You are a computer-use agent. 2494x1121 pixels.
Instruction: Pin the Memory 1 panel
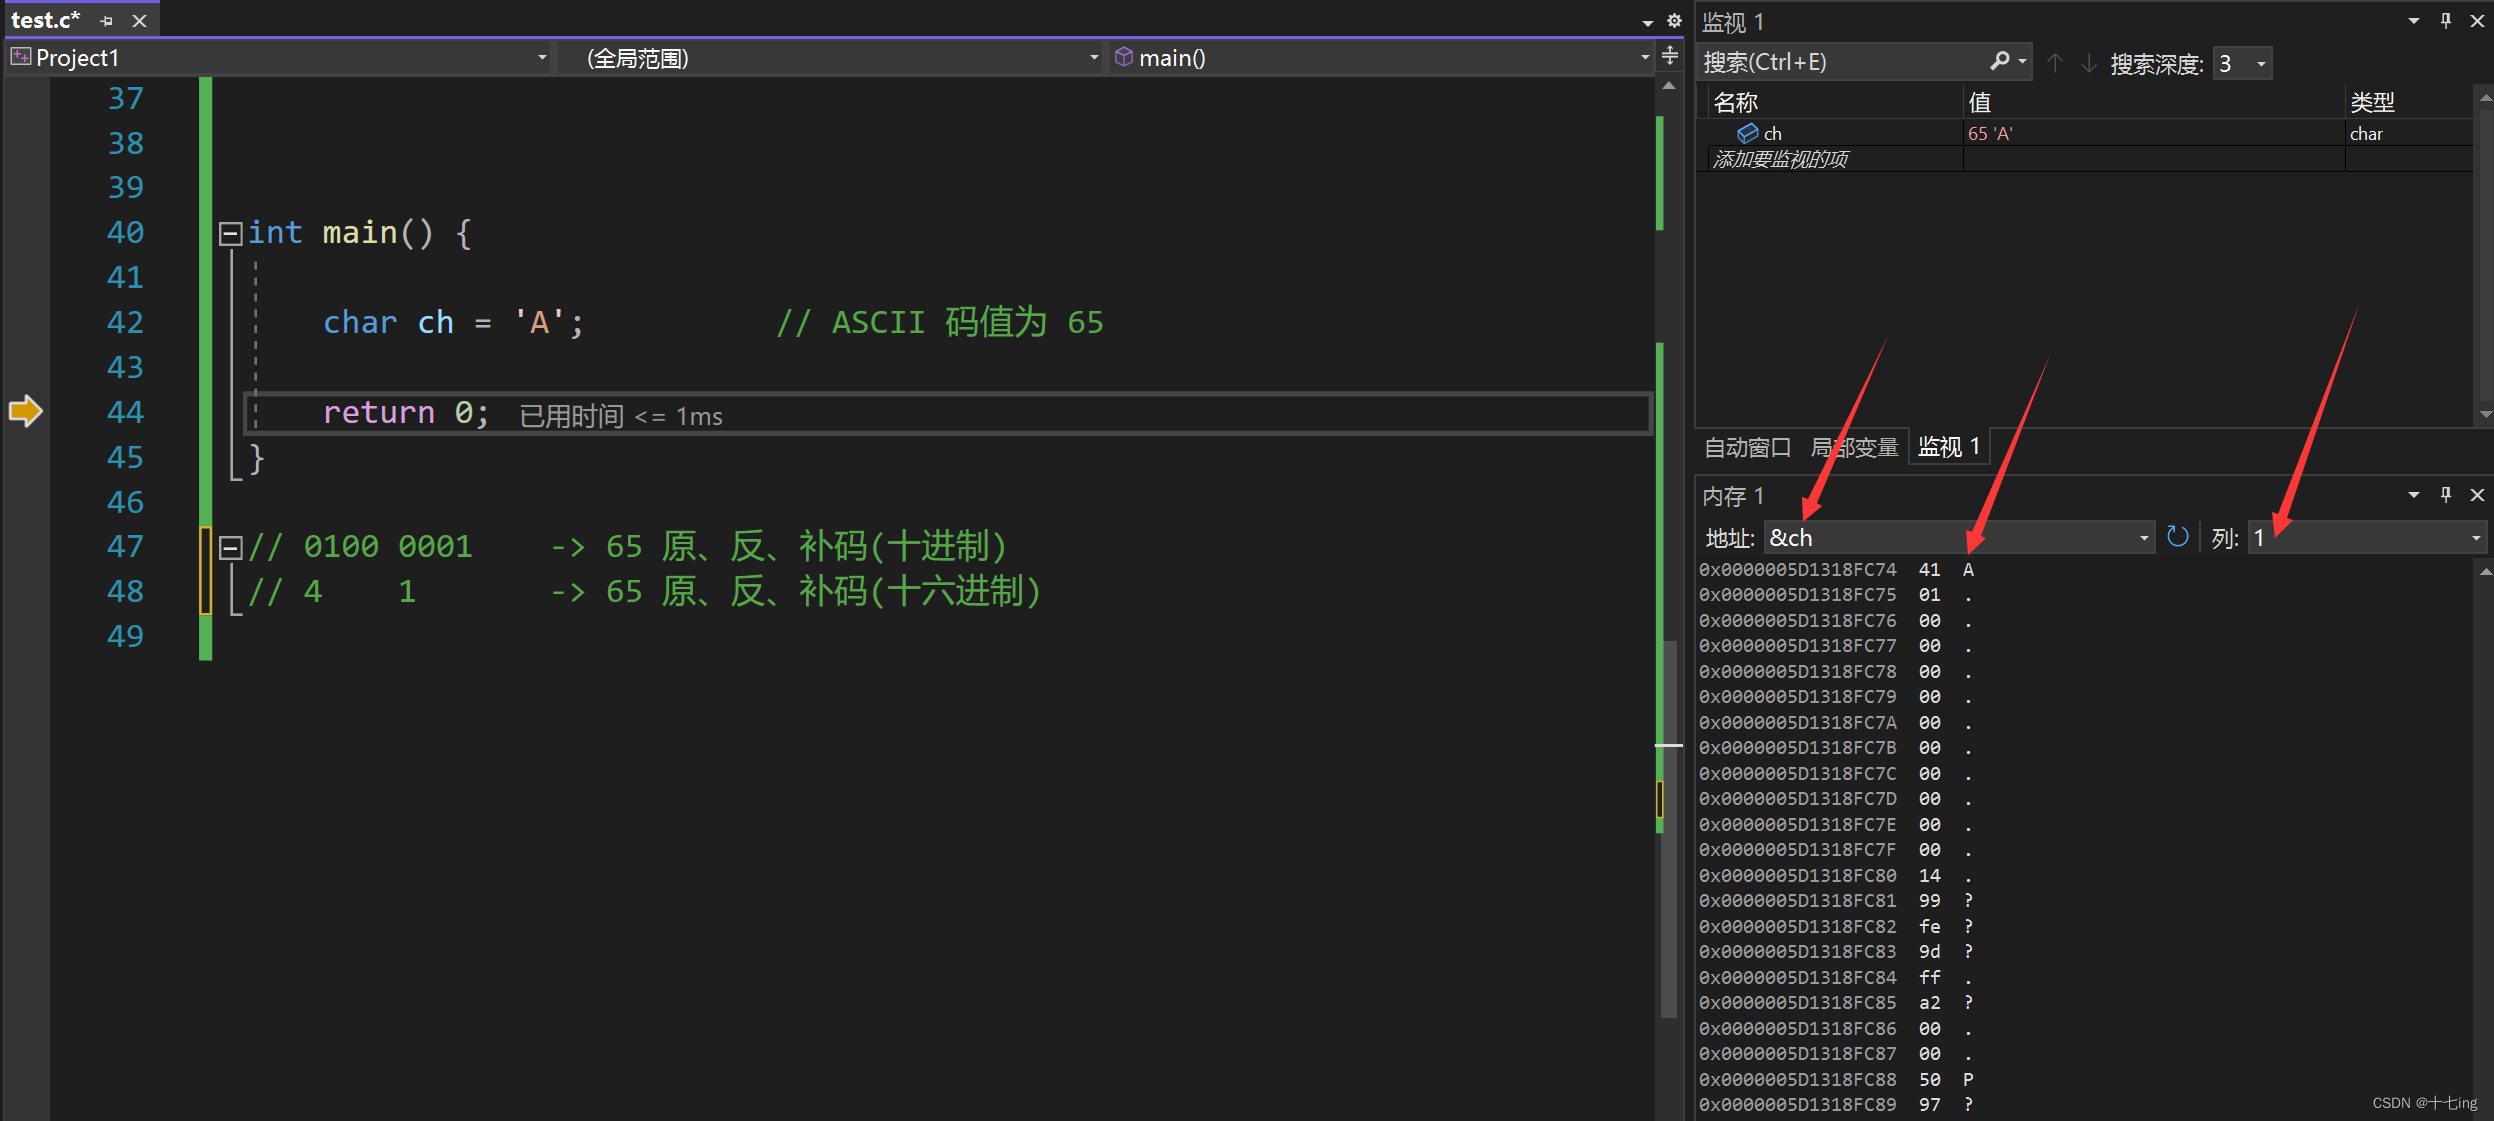click(2446, 494)
